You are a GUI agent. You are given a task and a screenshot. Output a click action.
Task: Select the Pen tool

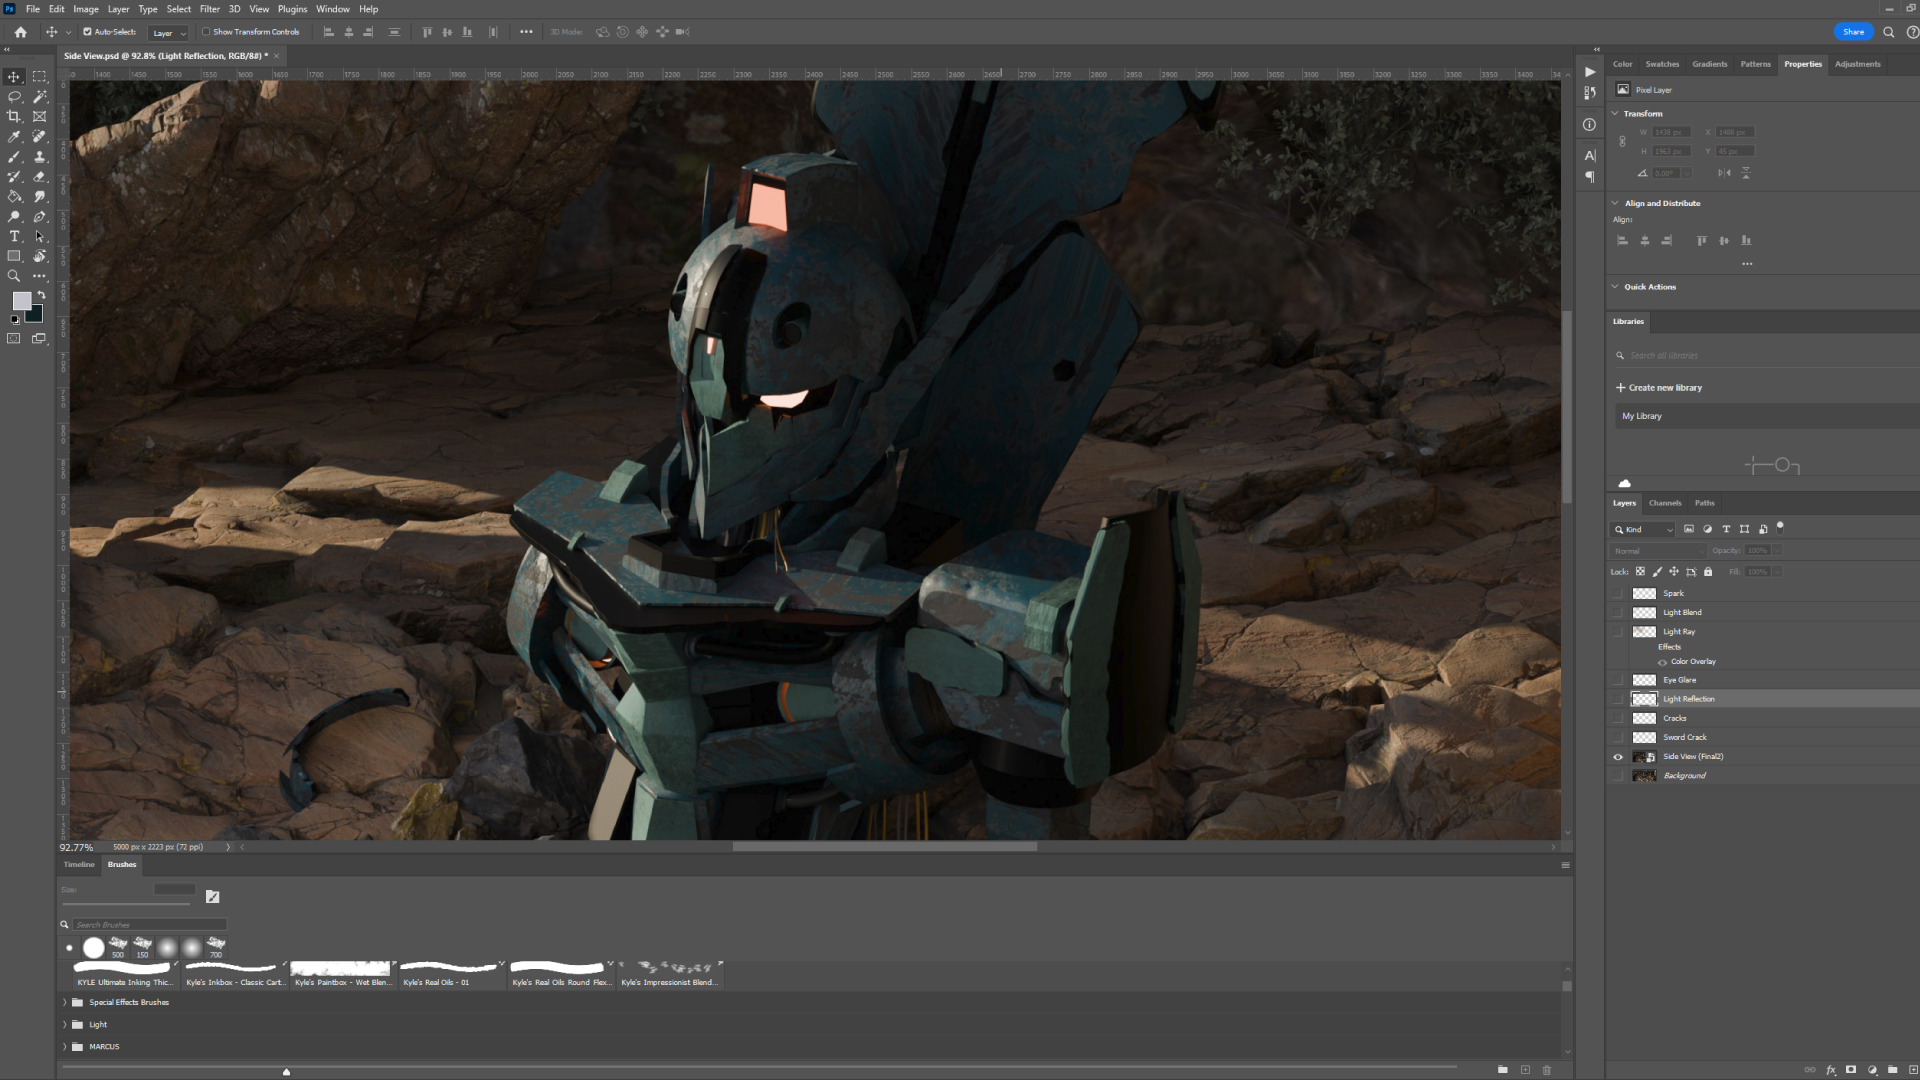pos(40,217)
